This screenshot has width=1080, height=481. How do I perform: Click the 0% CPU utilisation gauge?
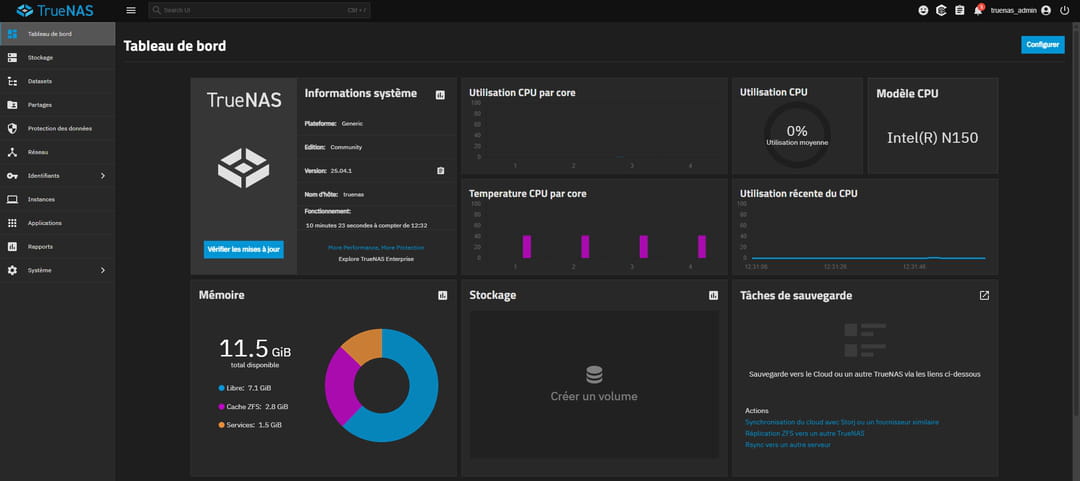pos(797,134)
